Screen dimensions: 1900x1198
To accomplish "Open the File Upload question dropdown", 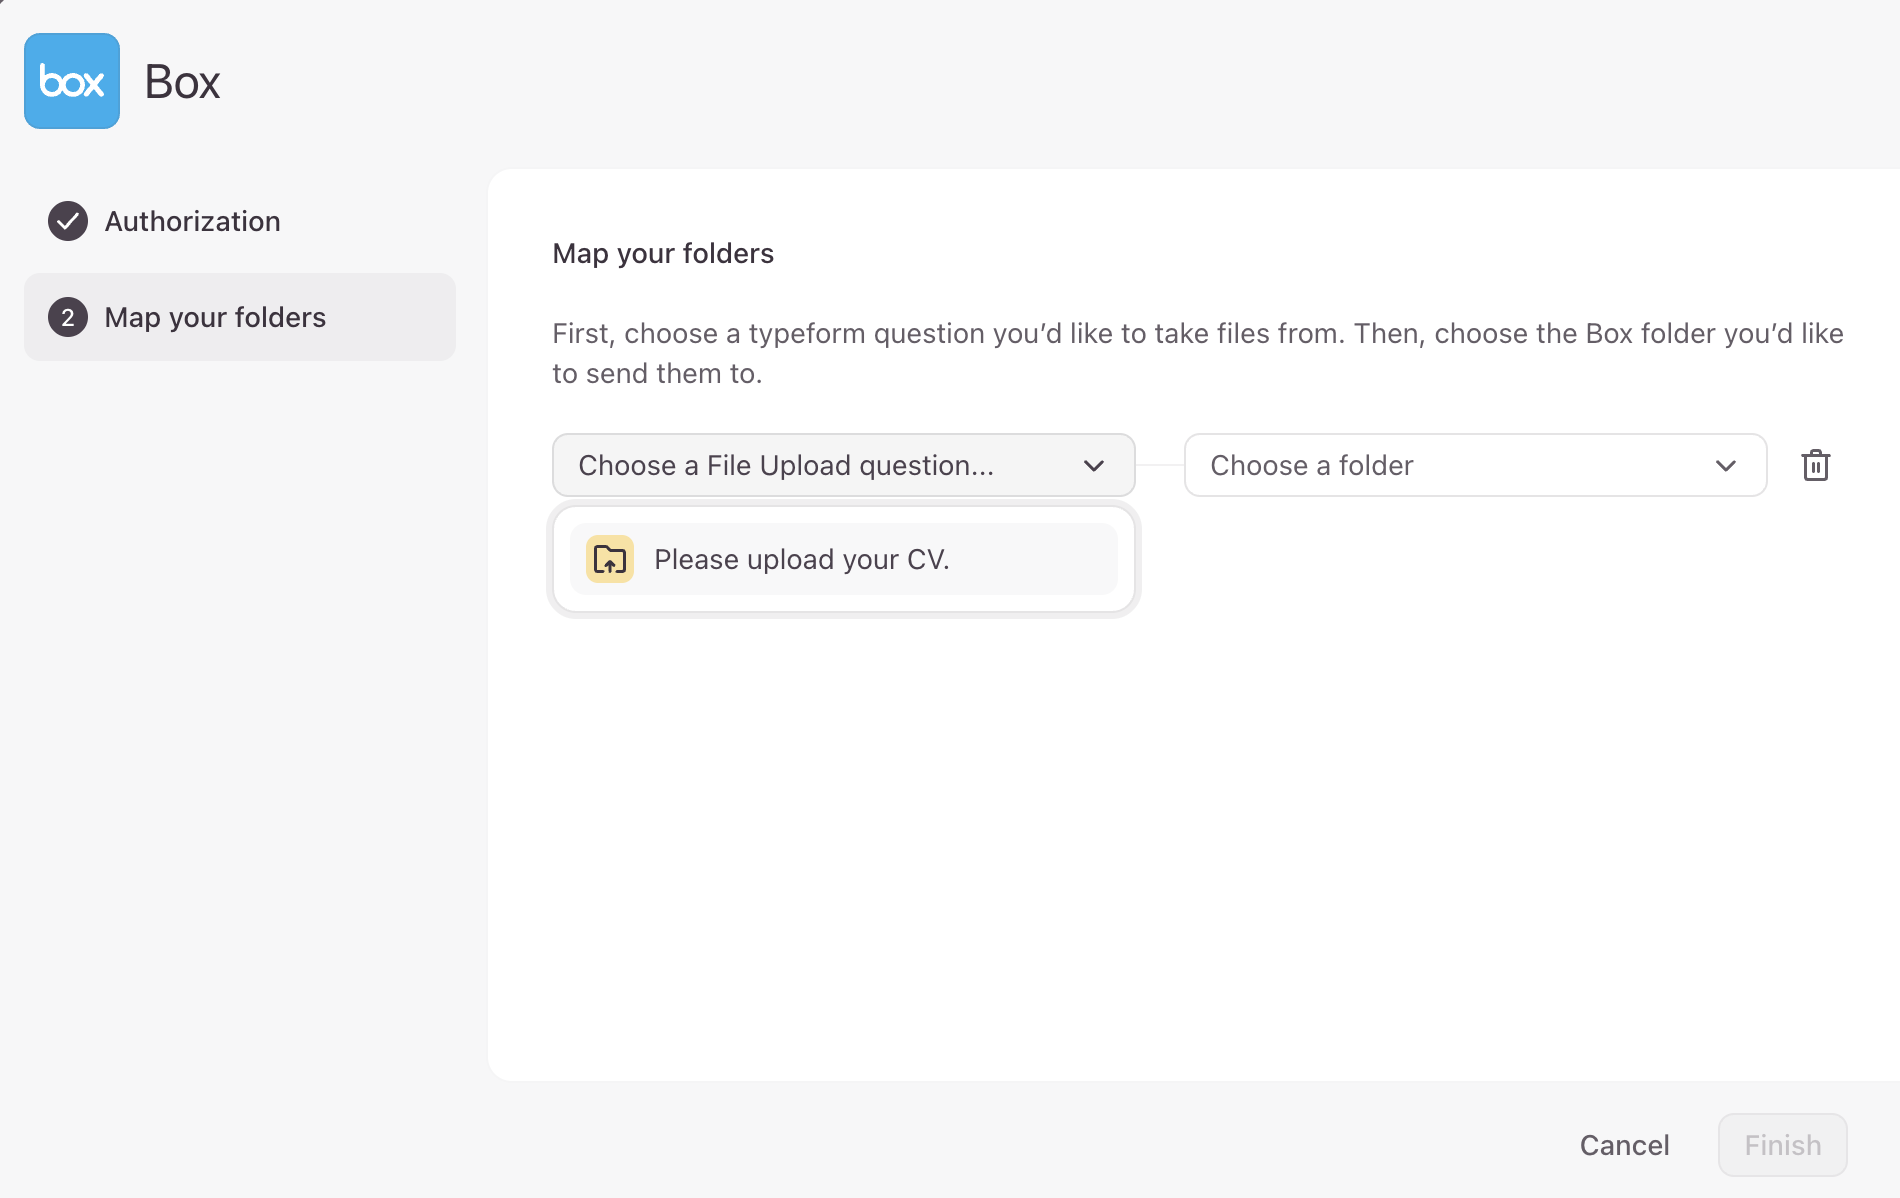I will coord(844,465).
